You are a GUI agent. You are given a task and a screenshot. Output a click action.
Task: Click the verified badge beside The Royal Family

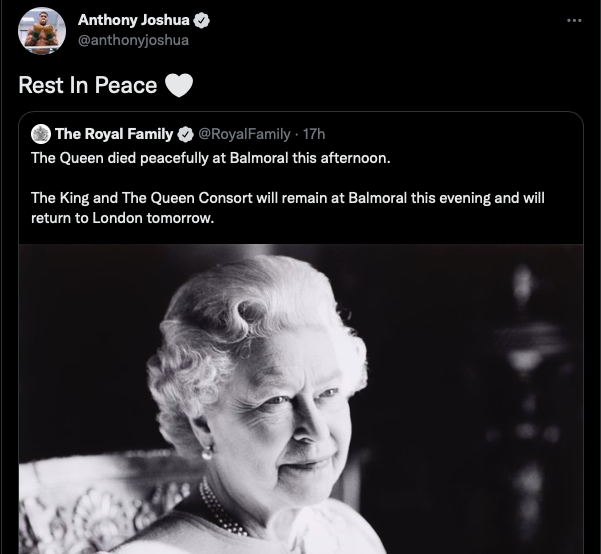[x=185, y=134]
